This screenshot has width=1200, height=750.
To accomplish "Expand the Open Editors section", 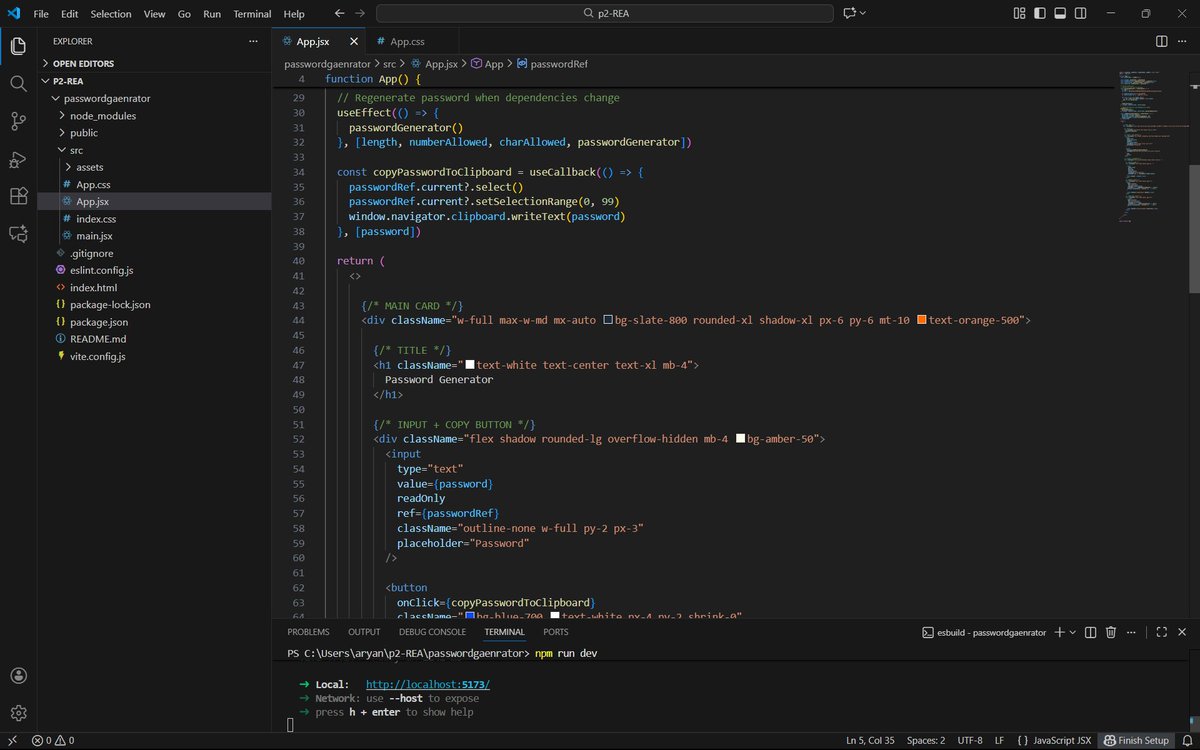I will (x=155, y=63).
